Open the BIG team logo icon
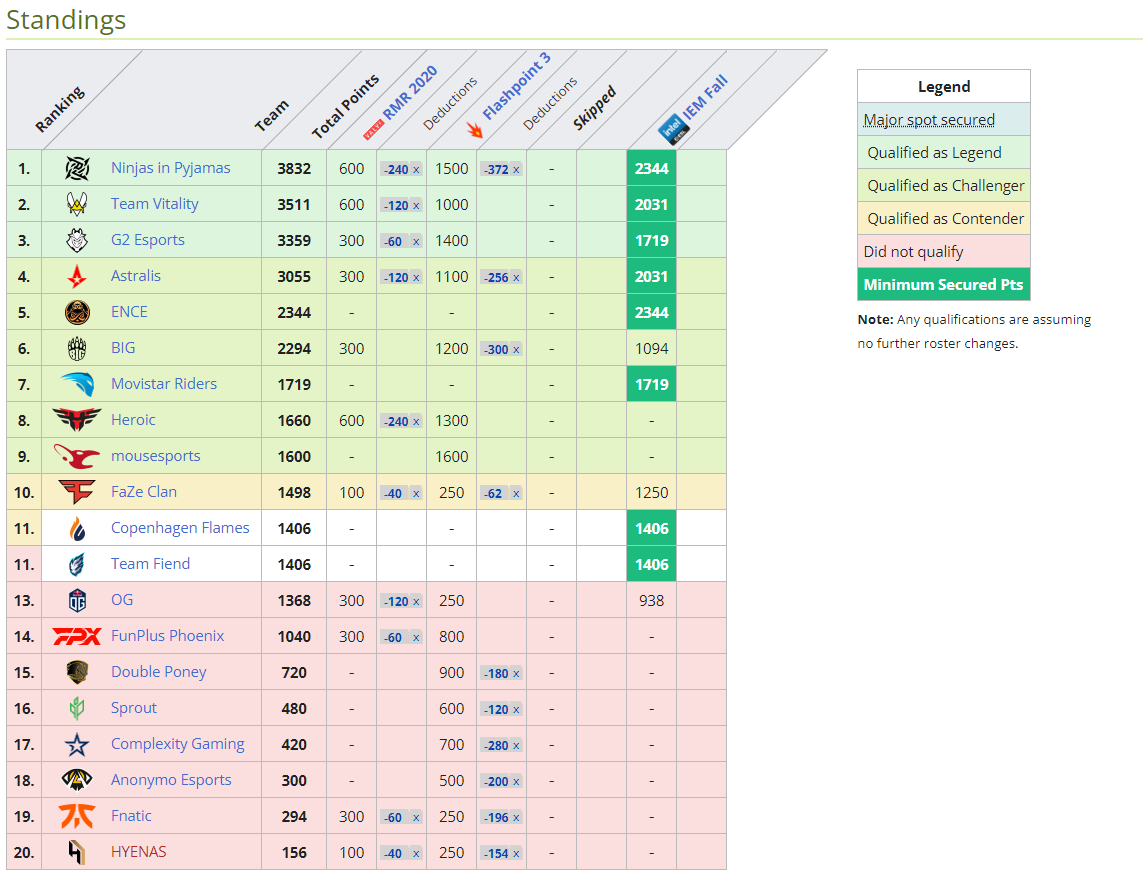The image size is (1143, 885). (x=77, y=348)
